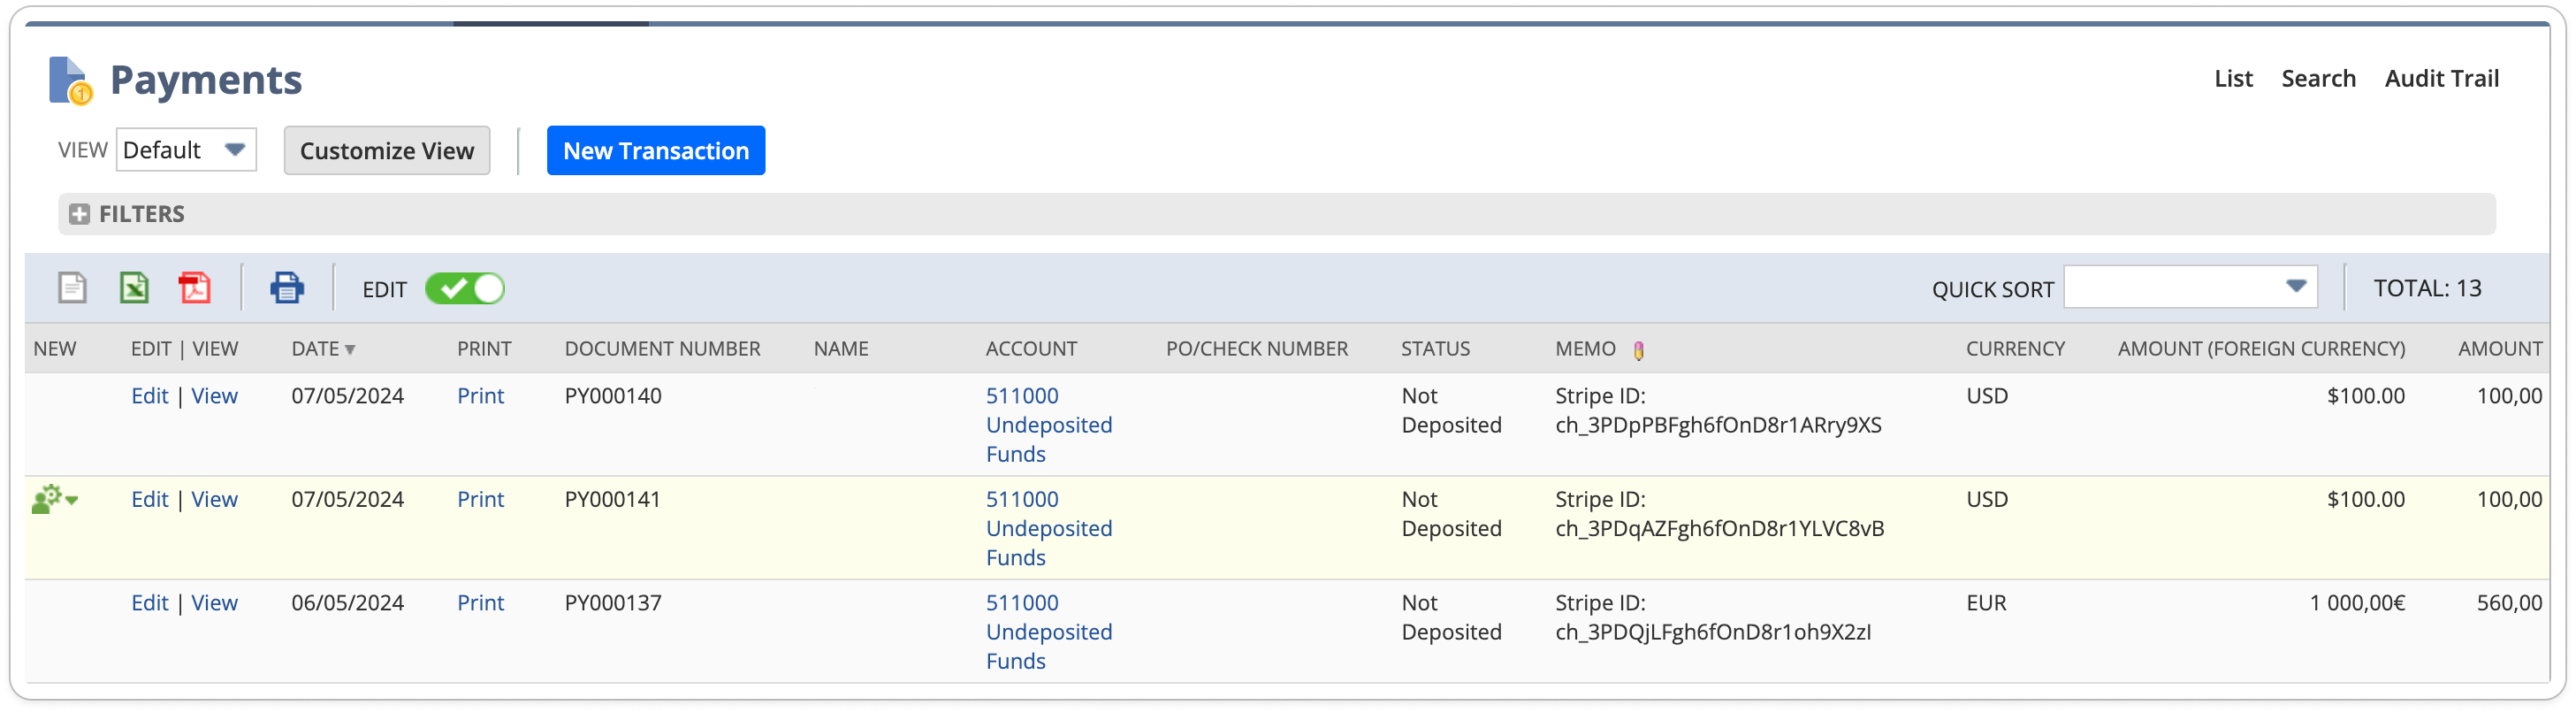Screen dimensions: 2576x713
Task: Sort by NAME column header
Action: (841, 349)
